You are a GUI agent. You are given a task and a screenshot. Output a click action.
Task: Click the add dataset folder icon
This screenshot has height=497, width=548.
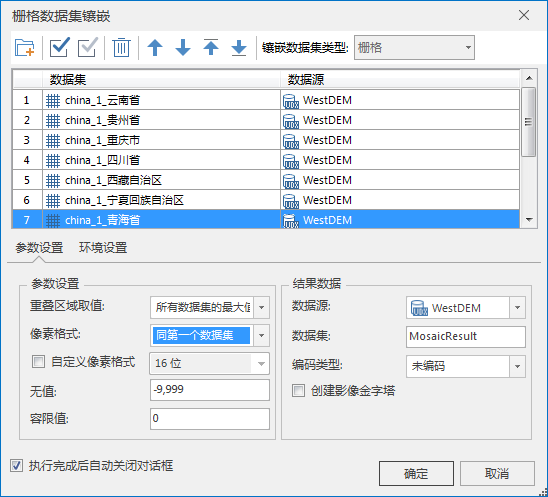[x=24, y=48]
